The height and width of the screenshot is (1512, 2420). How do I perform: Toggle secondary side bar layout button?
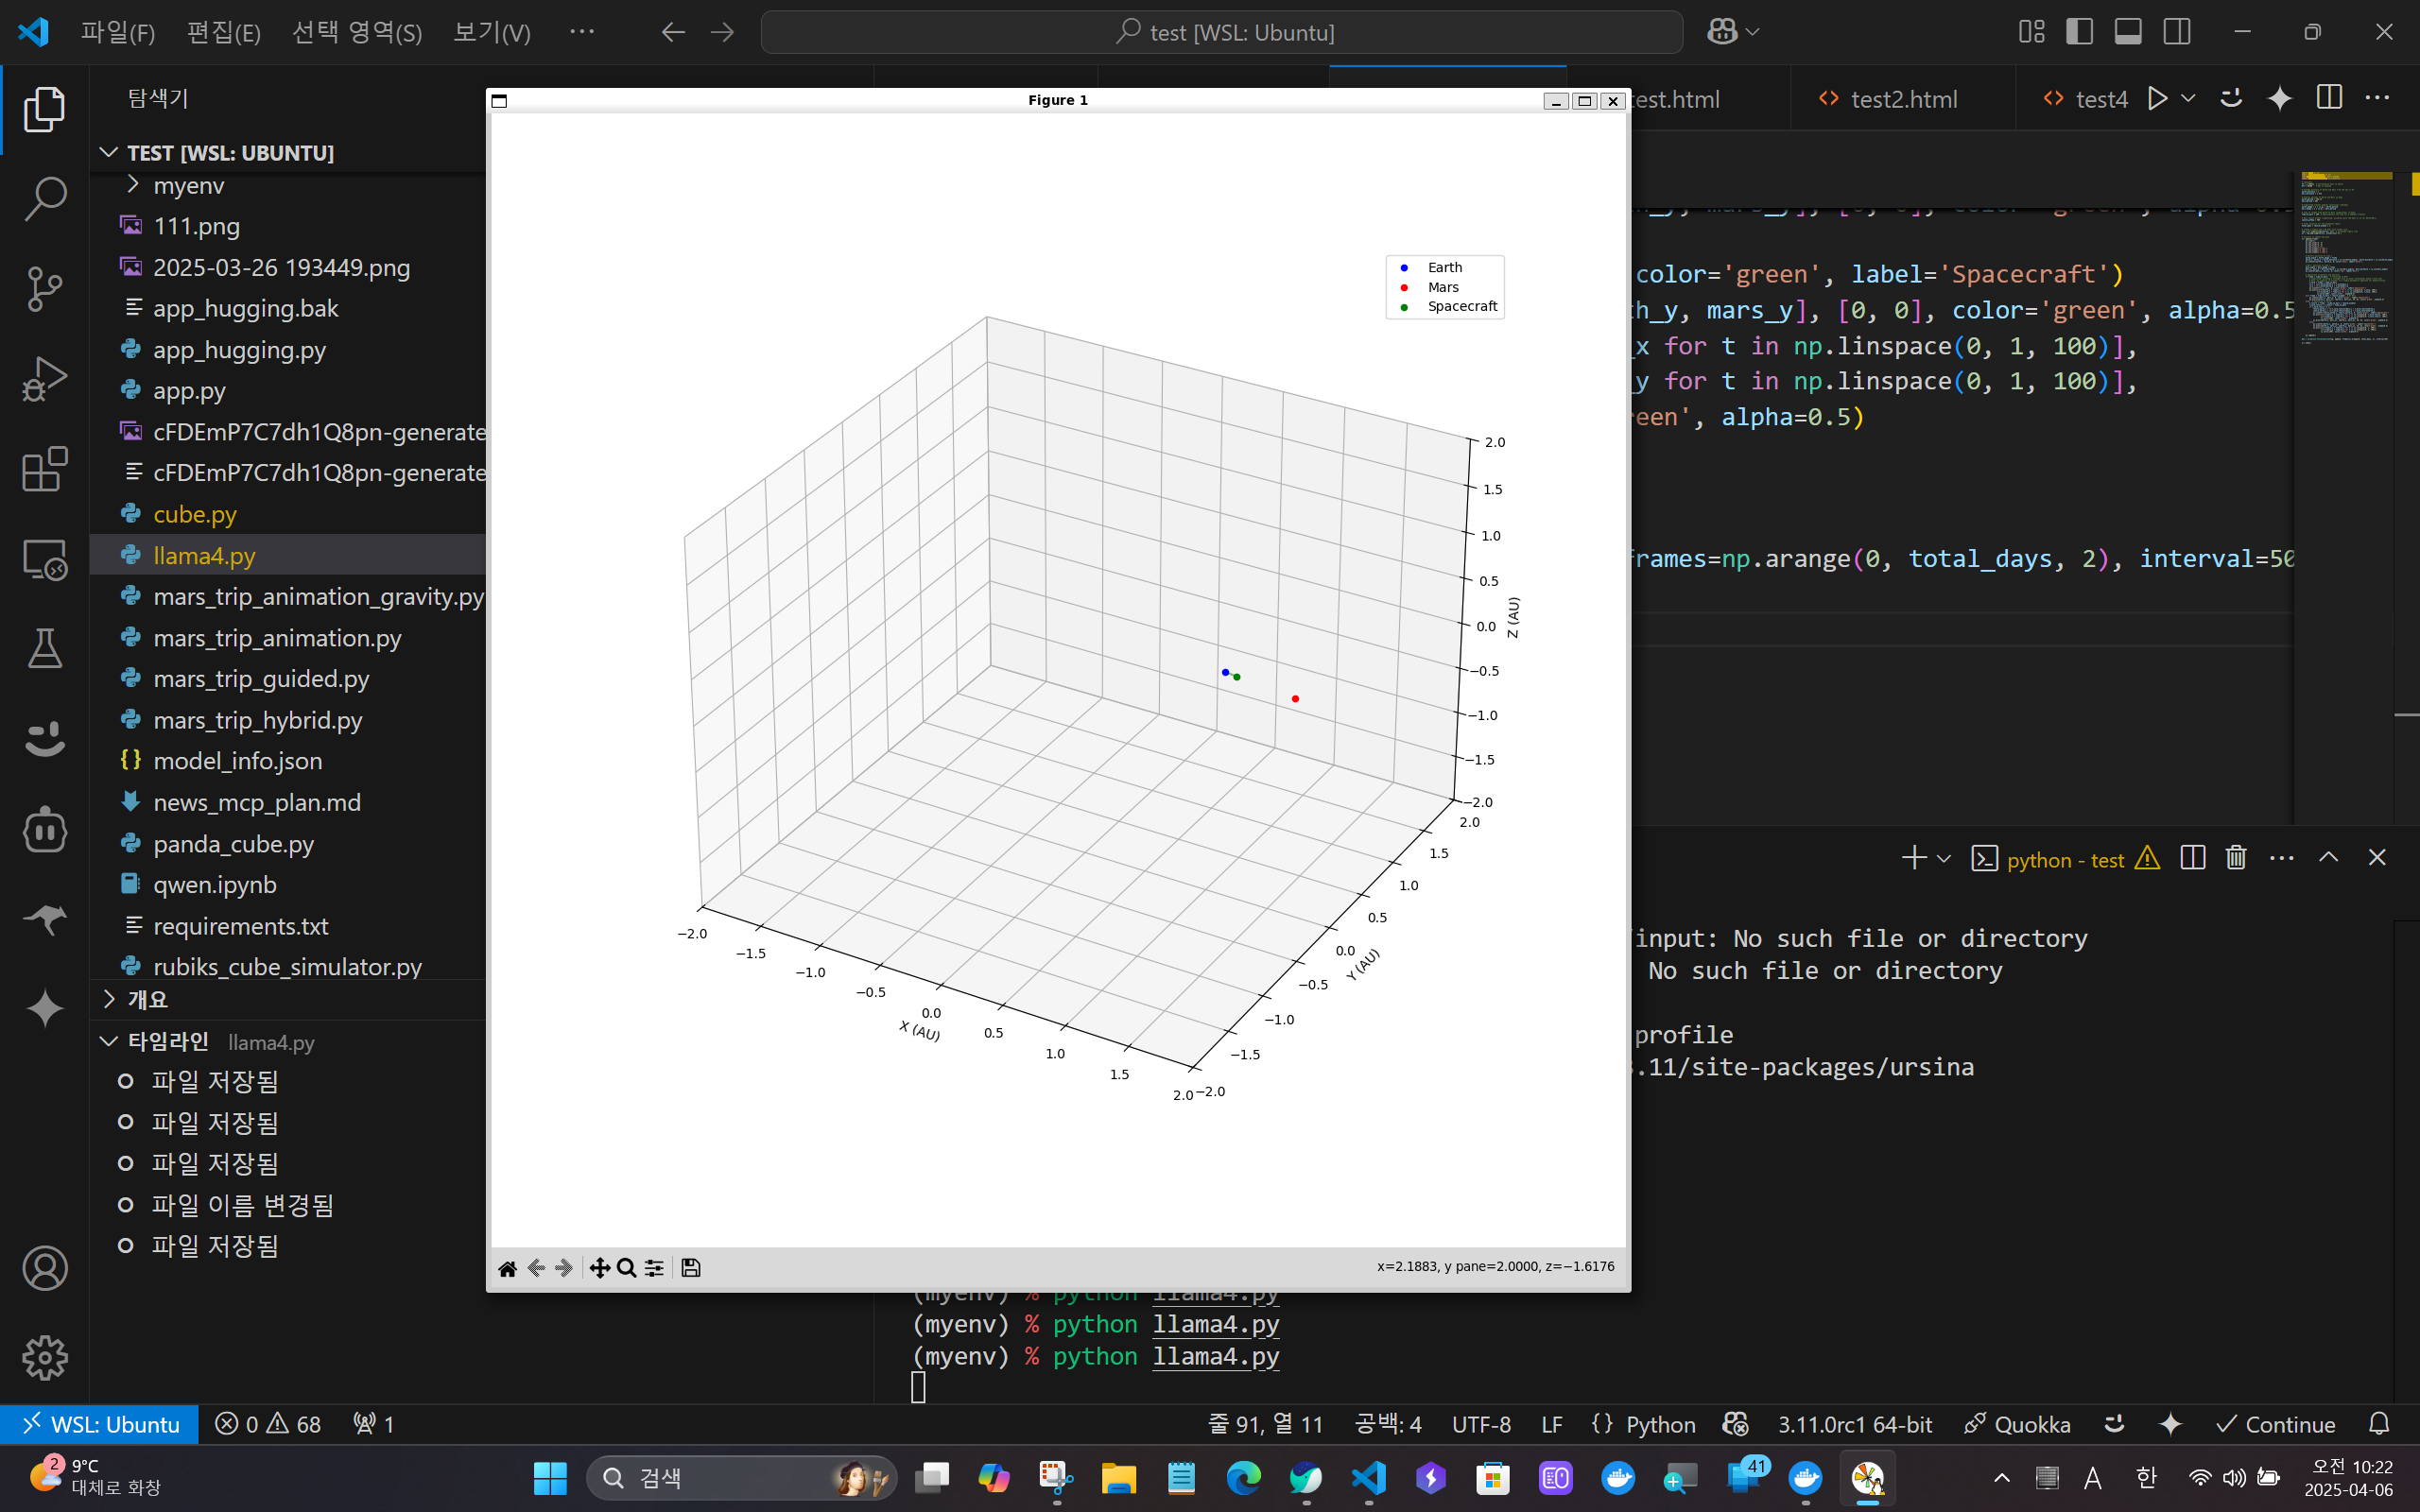click(x=2177, y=32)
